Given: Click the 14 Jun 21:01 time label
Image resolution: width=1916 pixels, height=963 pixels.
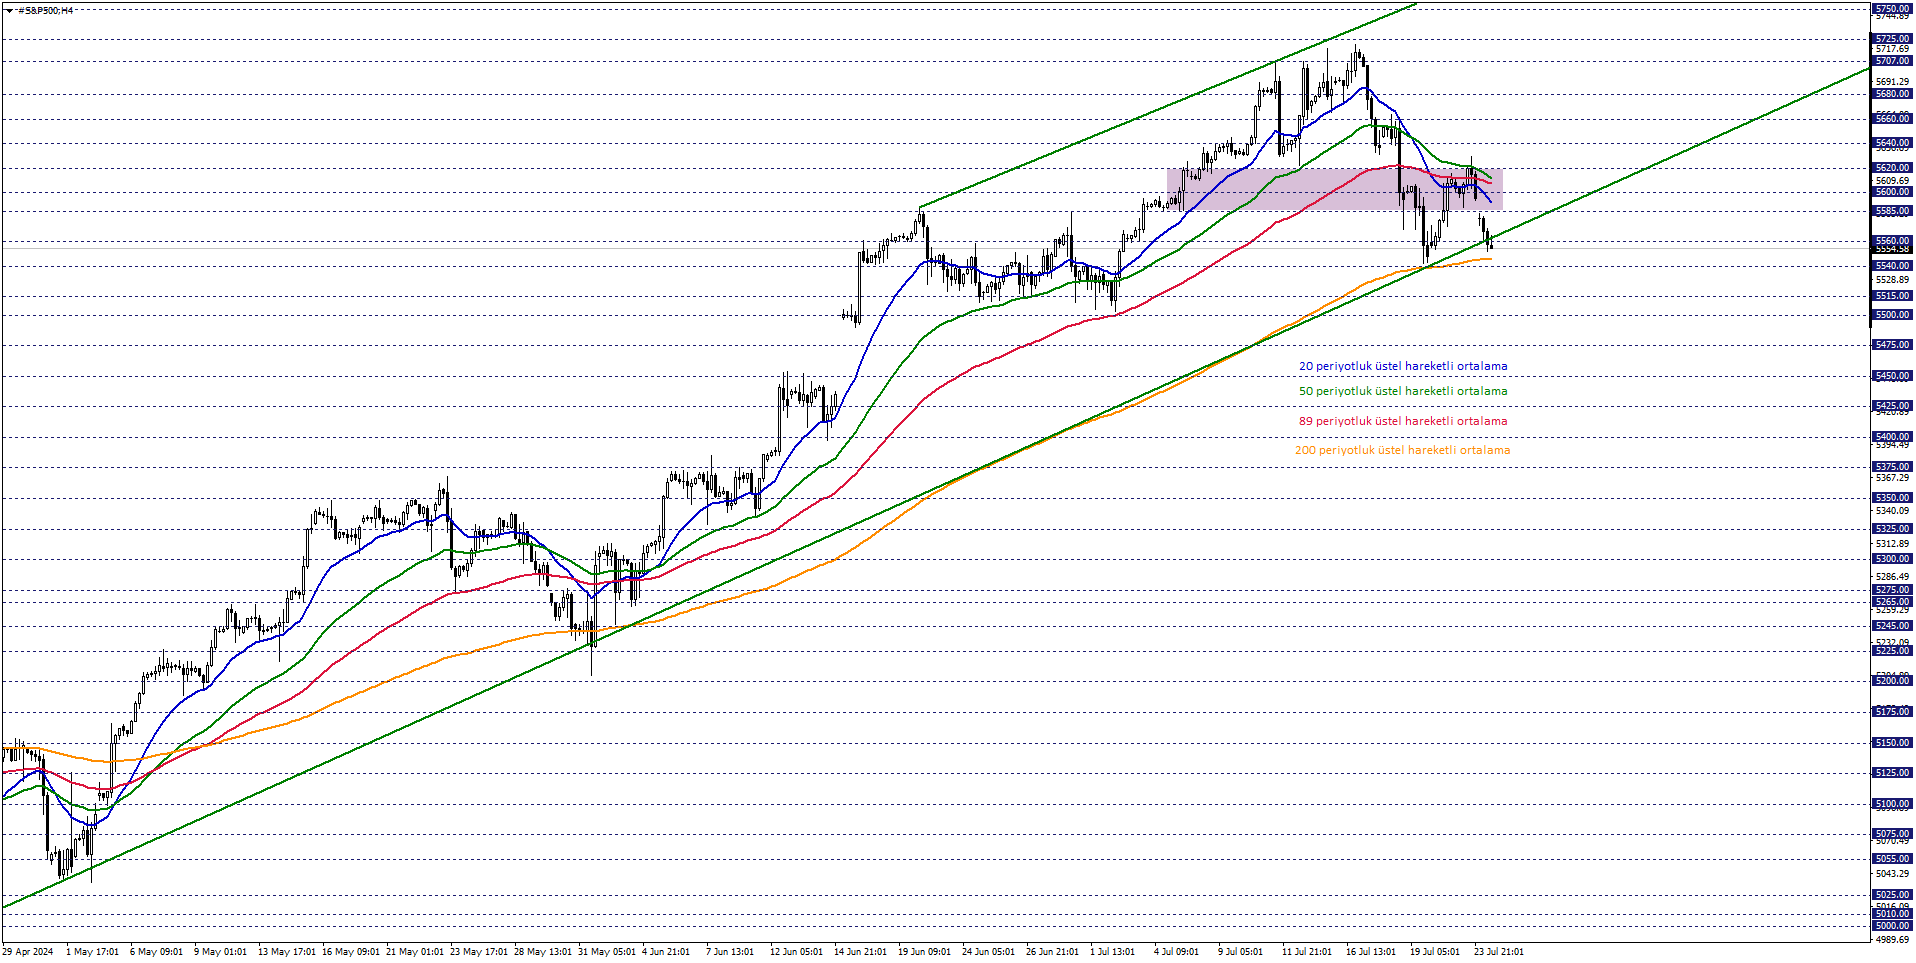Looking at the screenshot, I should click(x=861, y=952).
